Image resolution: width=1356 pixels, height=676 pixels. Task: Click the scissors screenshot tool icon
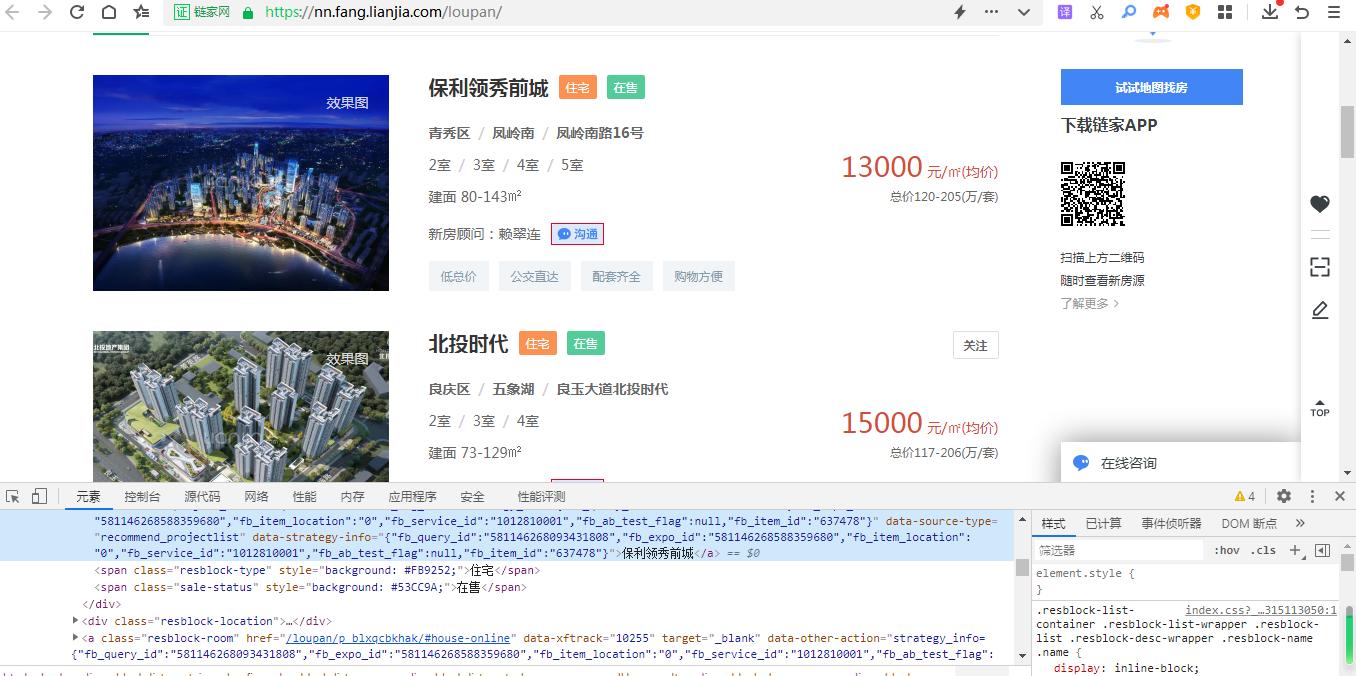point(1097,12)
